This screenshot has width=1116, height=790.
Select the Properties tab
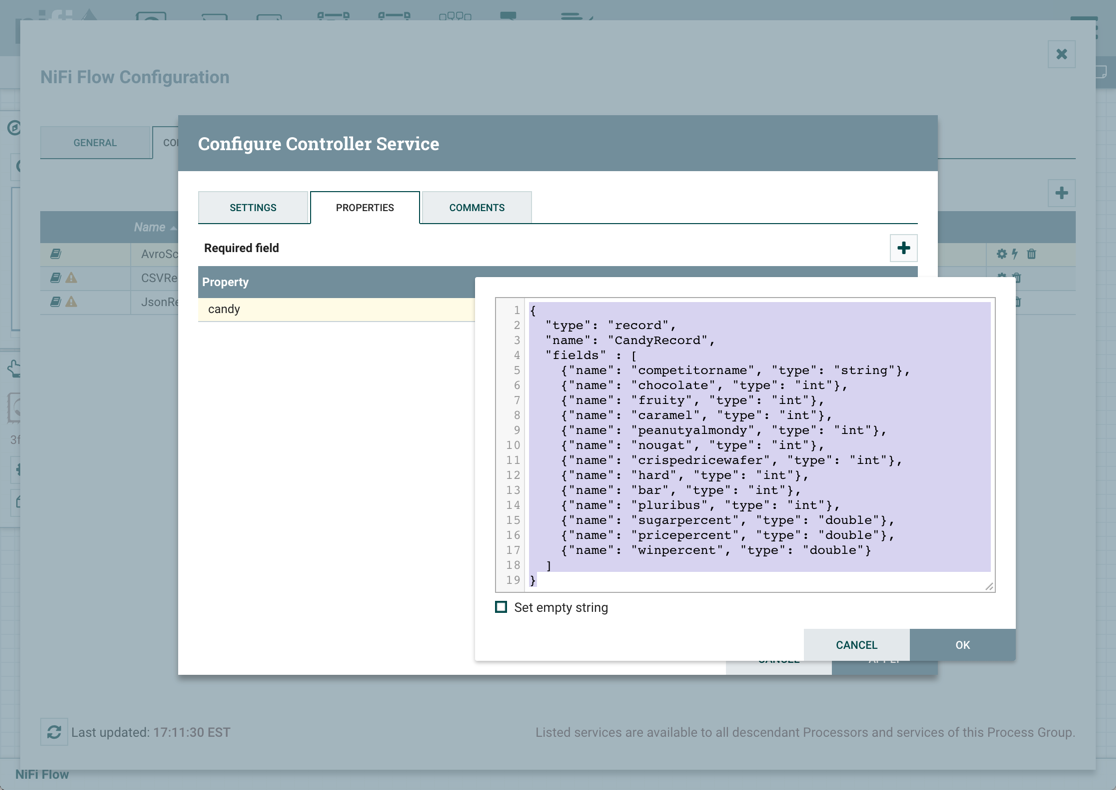coord(365,208)
